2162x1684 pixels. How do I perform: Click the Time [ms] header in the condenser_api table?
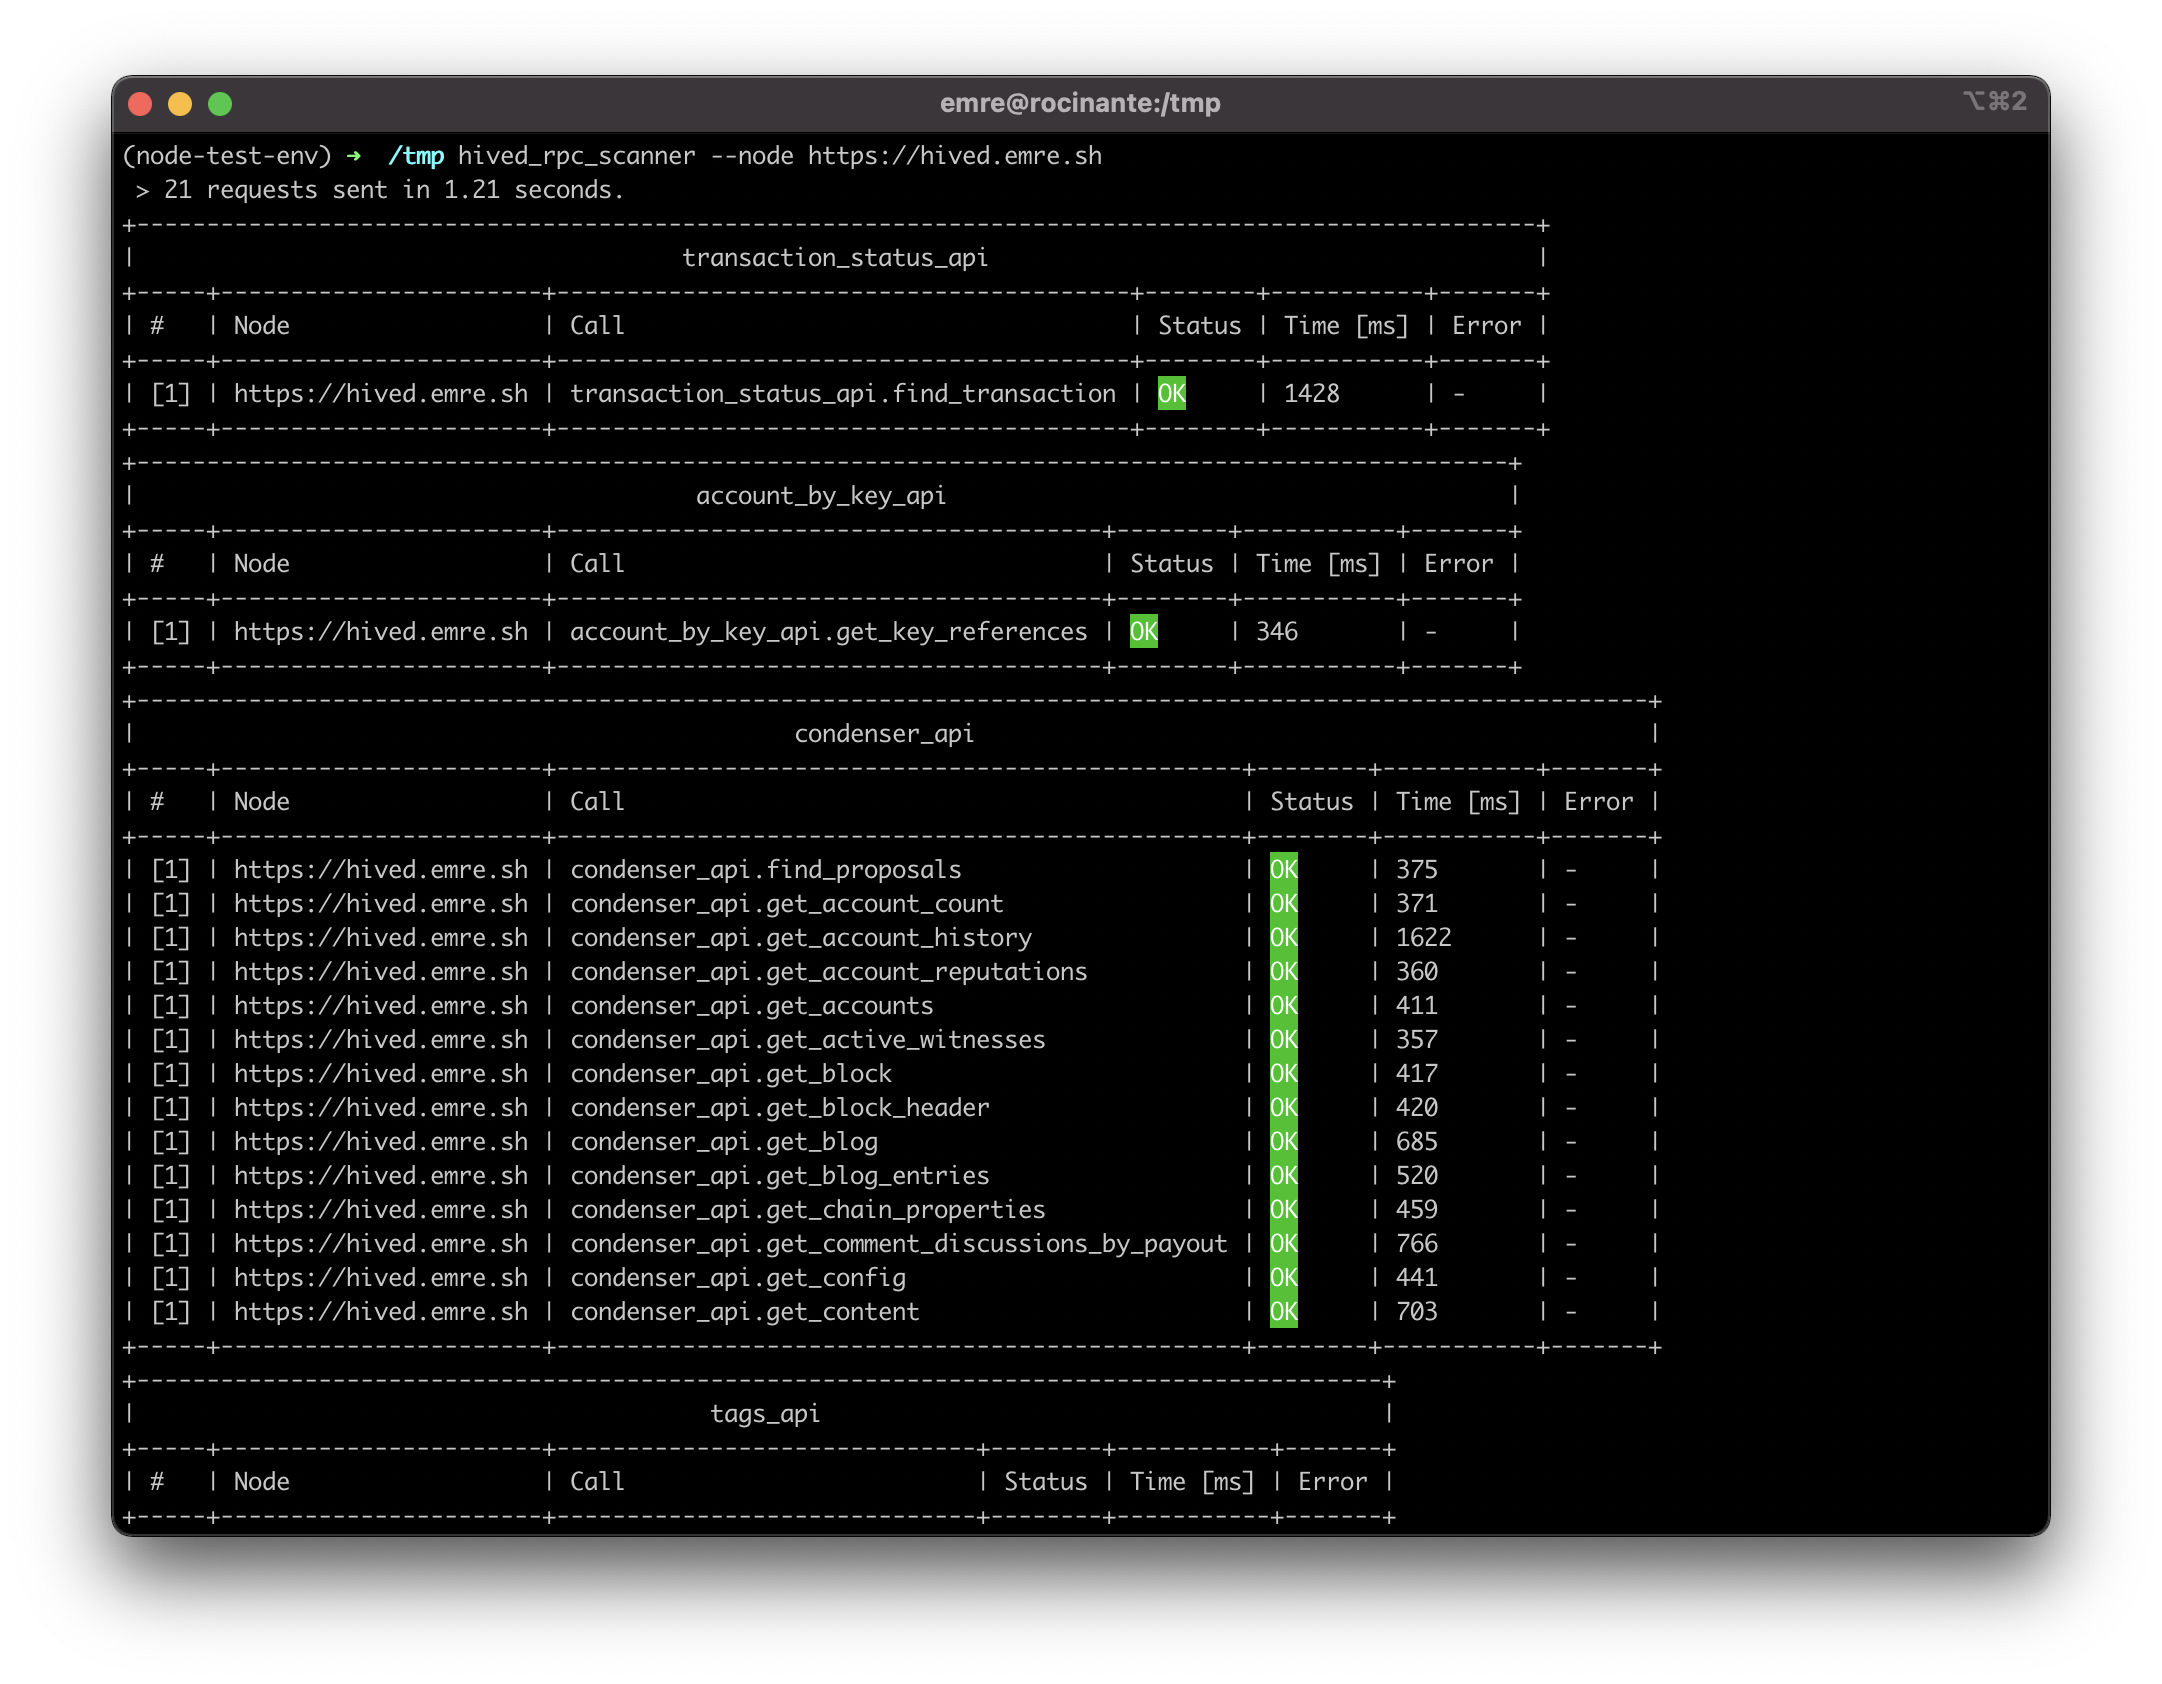(x=1458, y=802)
